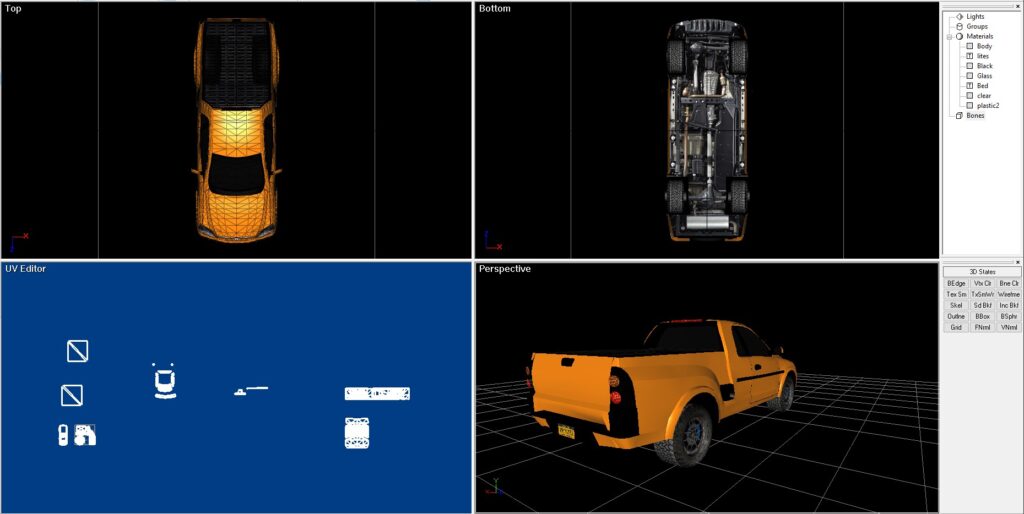Toggle the BSphr display state
This screenshot has height=514, width=1024.
click(x=1008, y=317)
